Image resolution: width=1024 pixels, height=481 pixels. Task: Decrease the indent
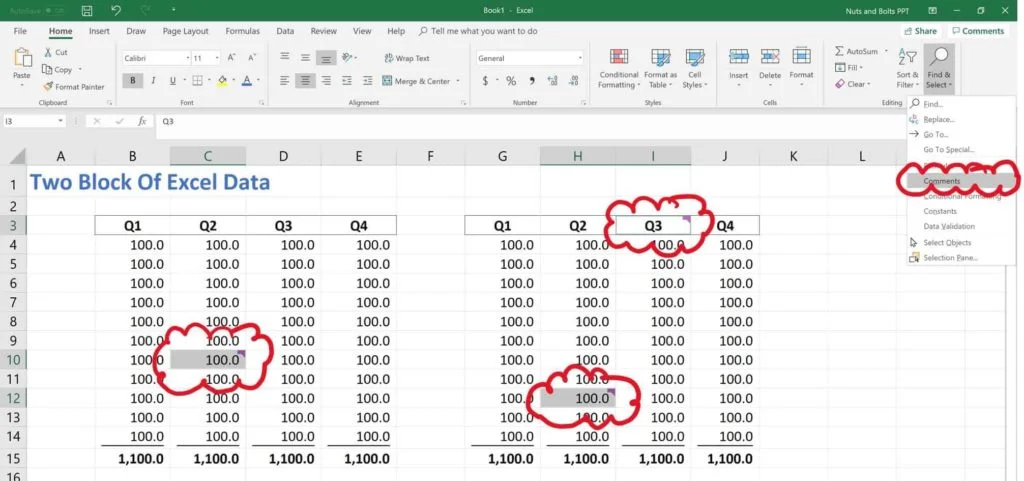click(347, 81)
